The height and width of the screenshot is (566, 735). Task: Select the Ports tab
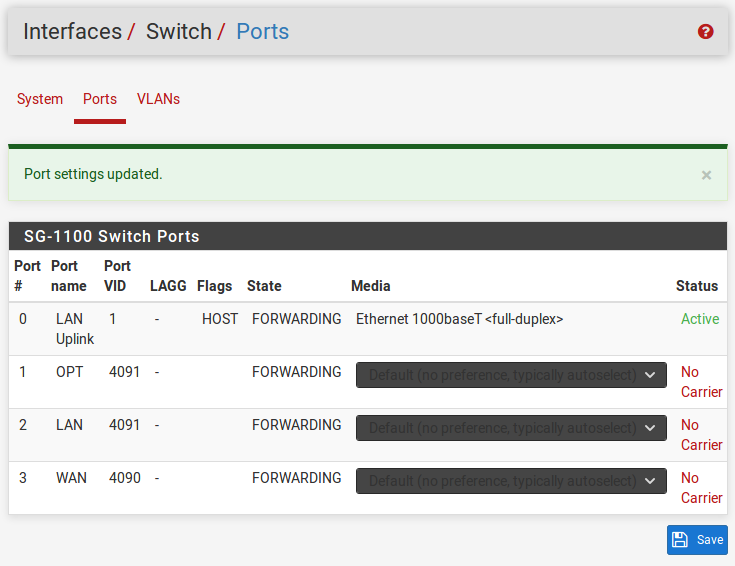coord(100,99)
